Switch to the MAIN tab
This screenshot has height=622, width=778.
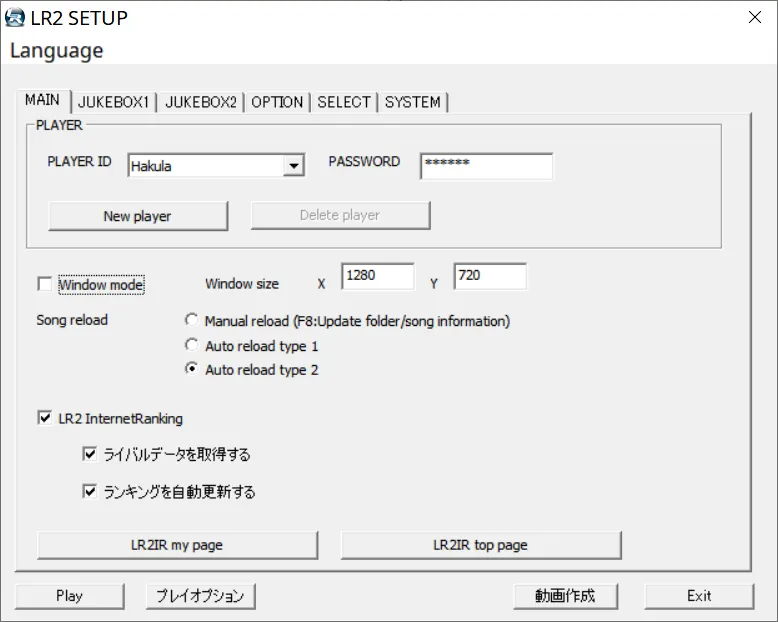point(42,100)
